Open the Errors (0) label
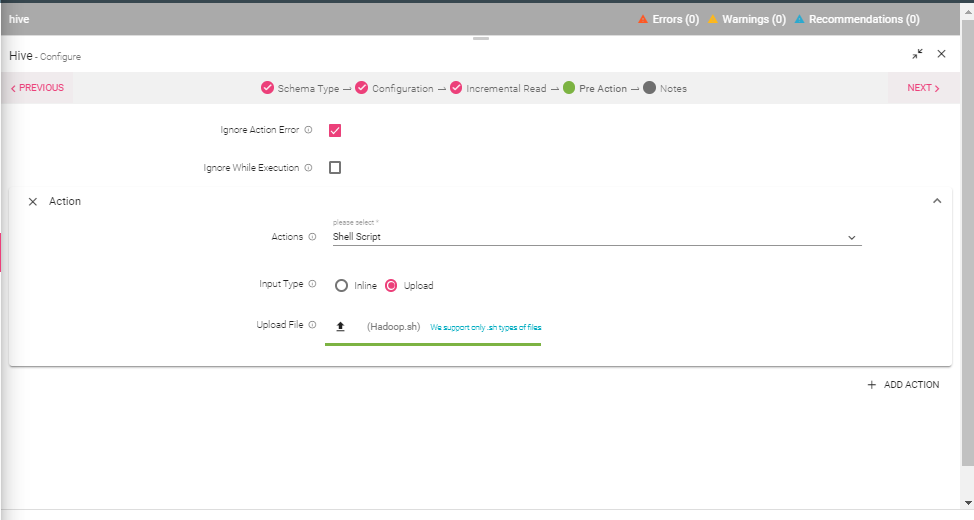Image resolution: width=974 pixels, height=520 pixels. tap(676, 19)
